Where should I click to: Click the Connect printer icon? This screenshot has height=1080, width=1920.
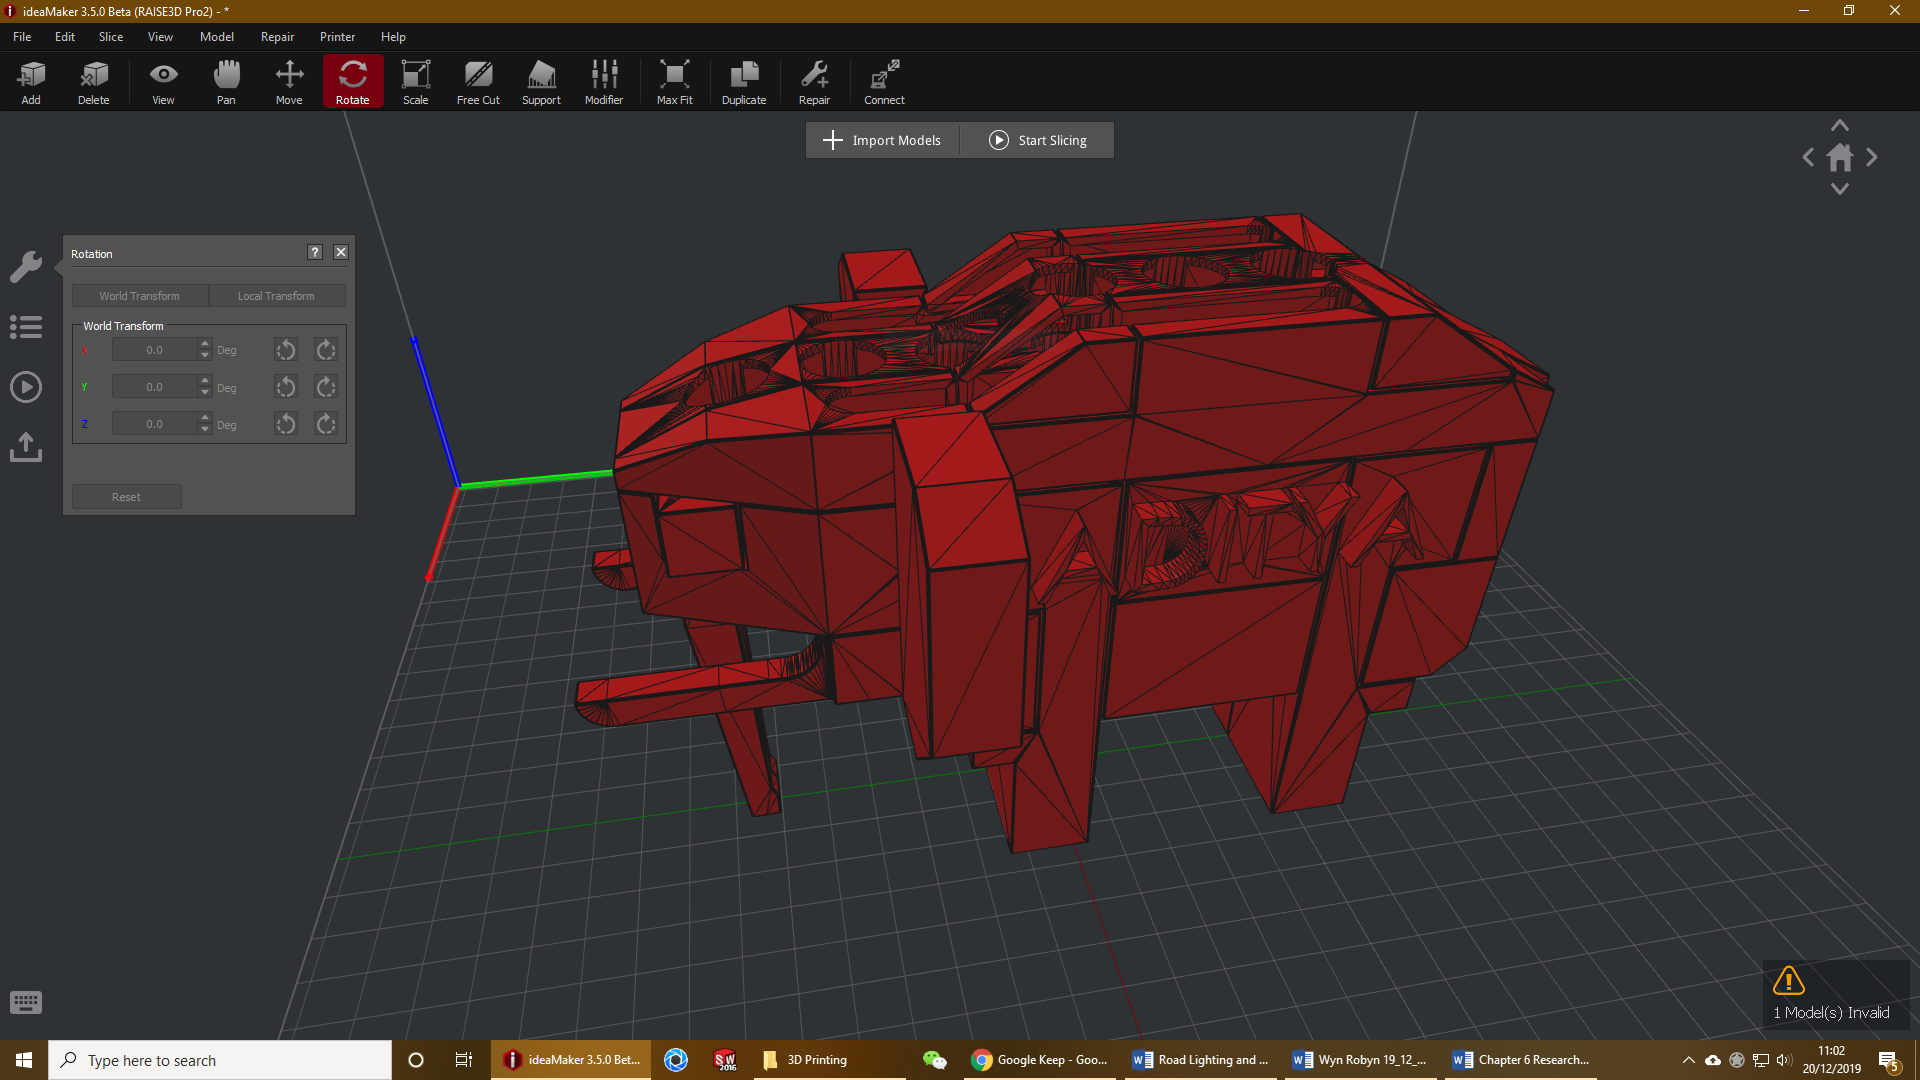coord(884,82)
